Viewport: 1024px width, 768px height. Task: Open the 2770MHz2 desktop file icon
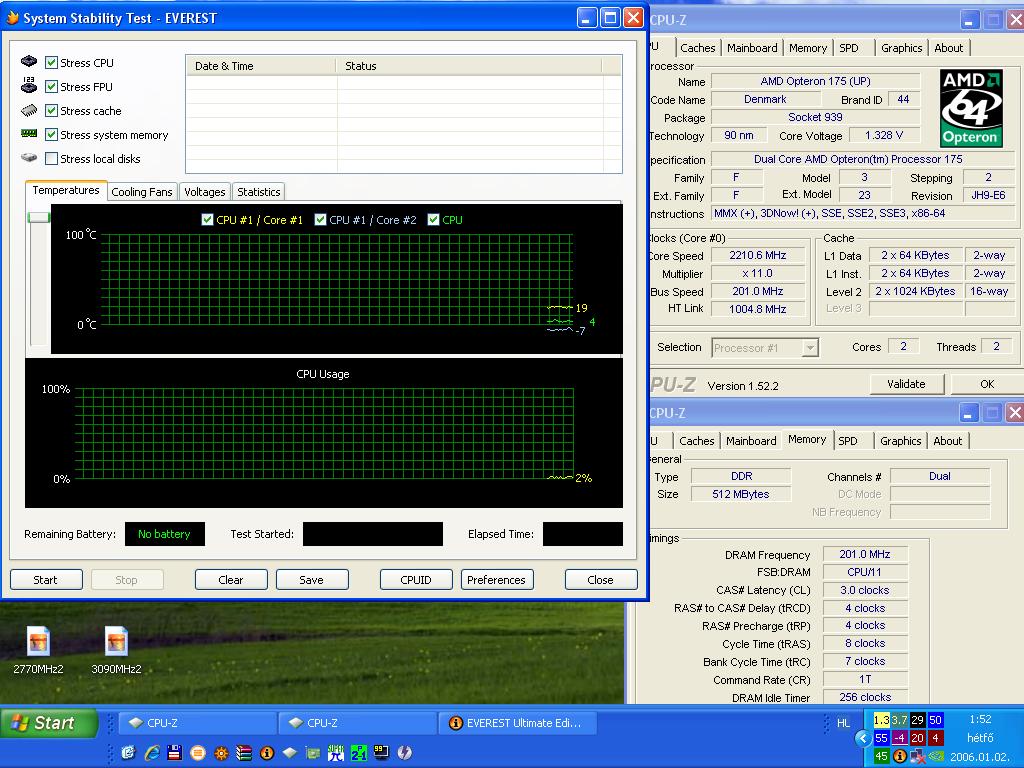(x=38, y=641)
